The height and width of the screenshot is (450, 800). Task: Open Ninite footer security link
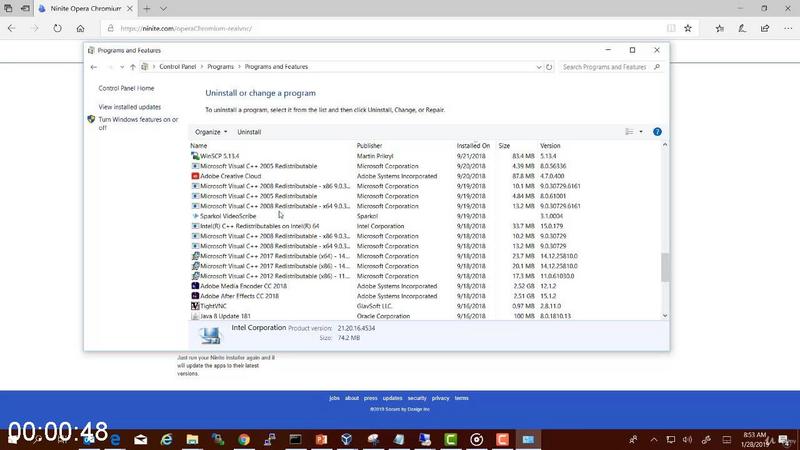point(417,398)
